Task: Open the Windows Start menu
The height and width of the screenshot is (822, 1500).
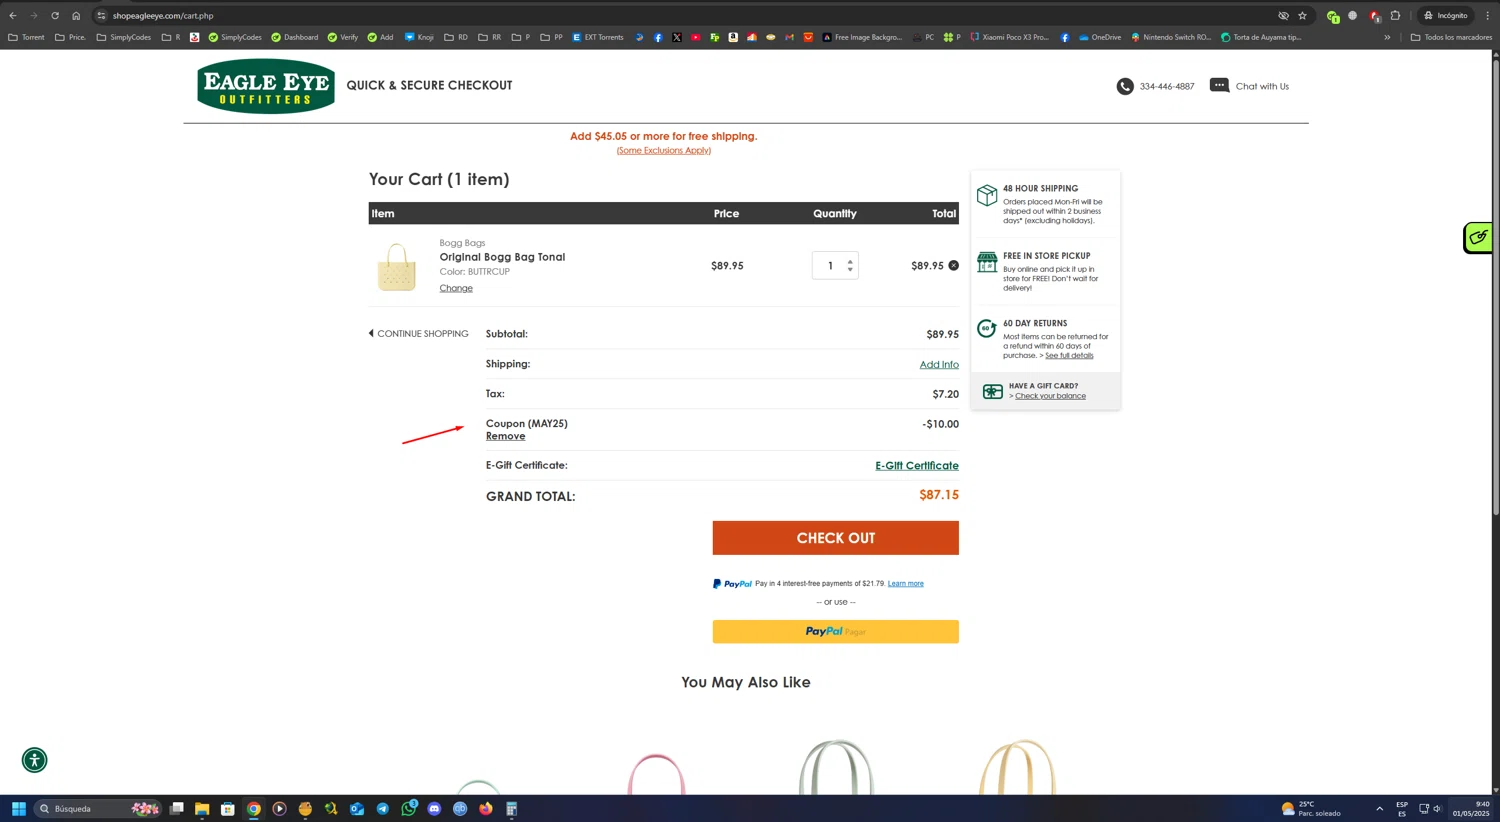Action: click(18, 809)
